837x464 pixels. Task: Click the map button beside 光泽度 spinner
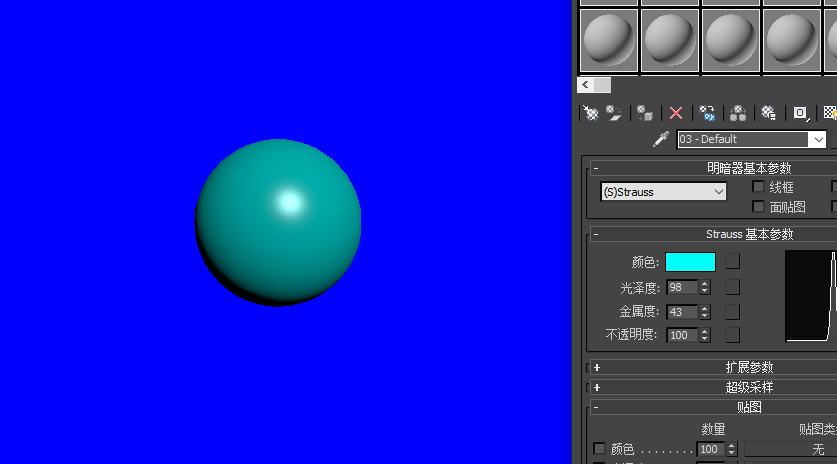732,287
